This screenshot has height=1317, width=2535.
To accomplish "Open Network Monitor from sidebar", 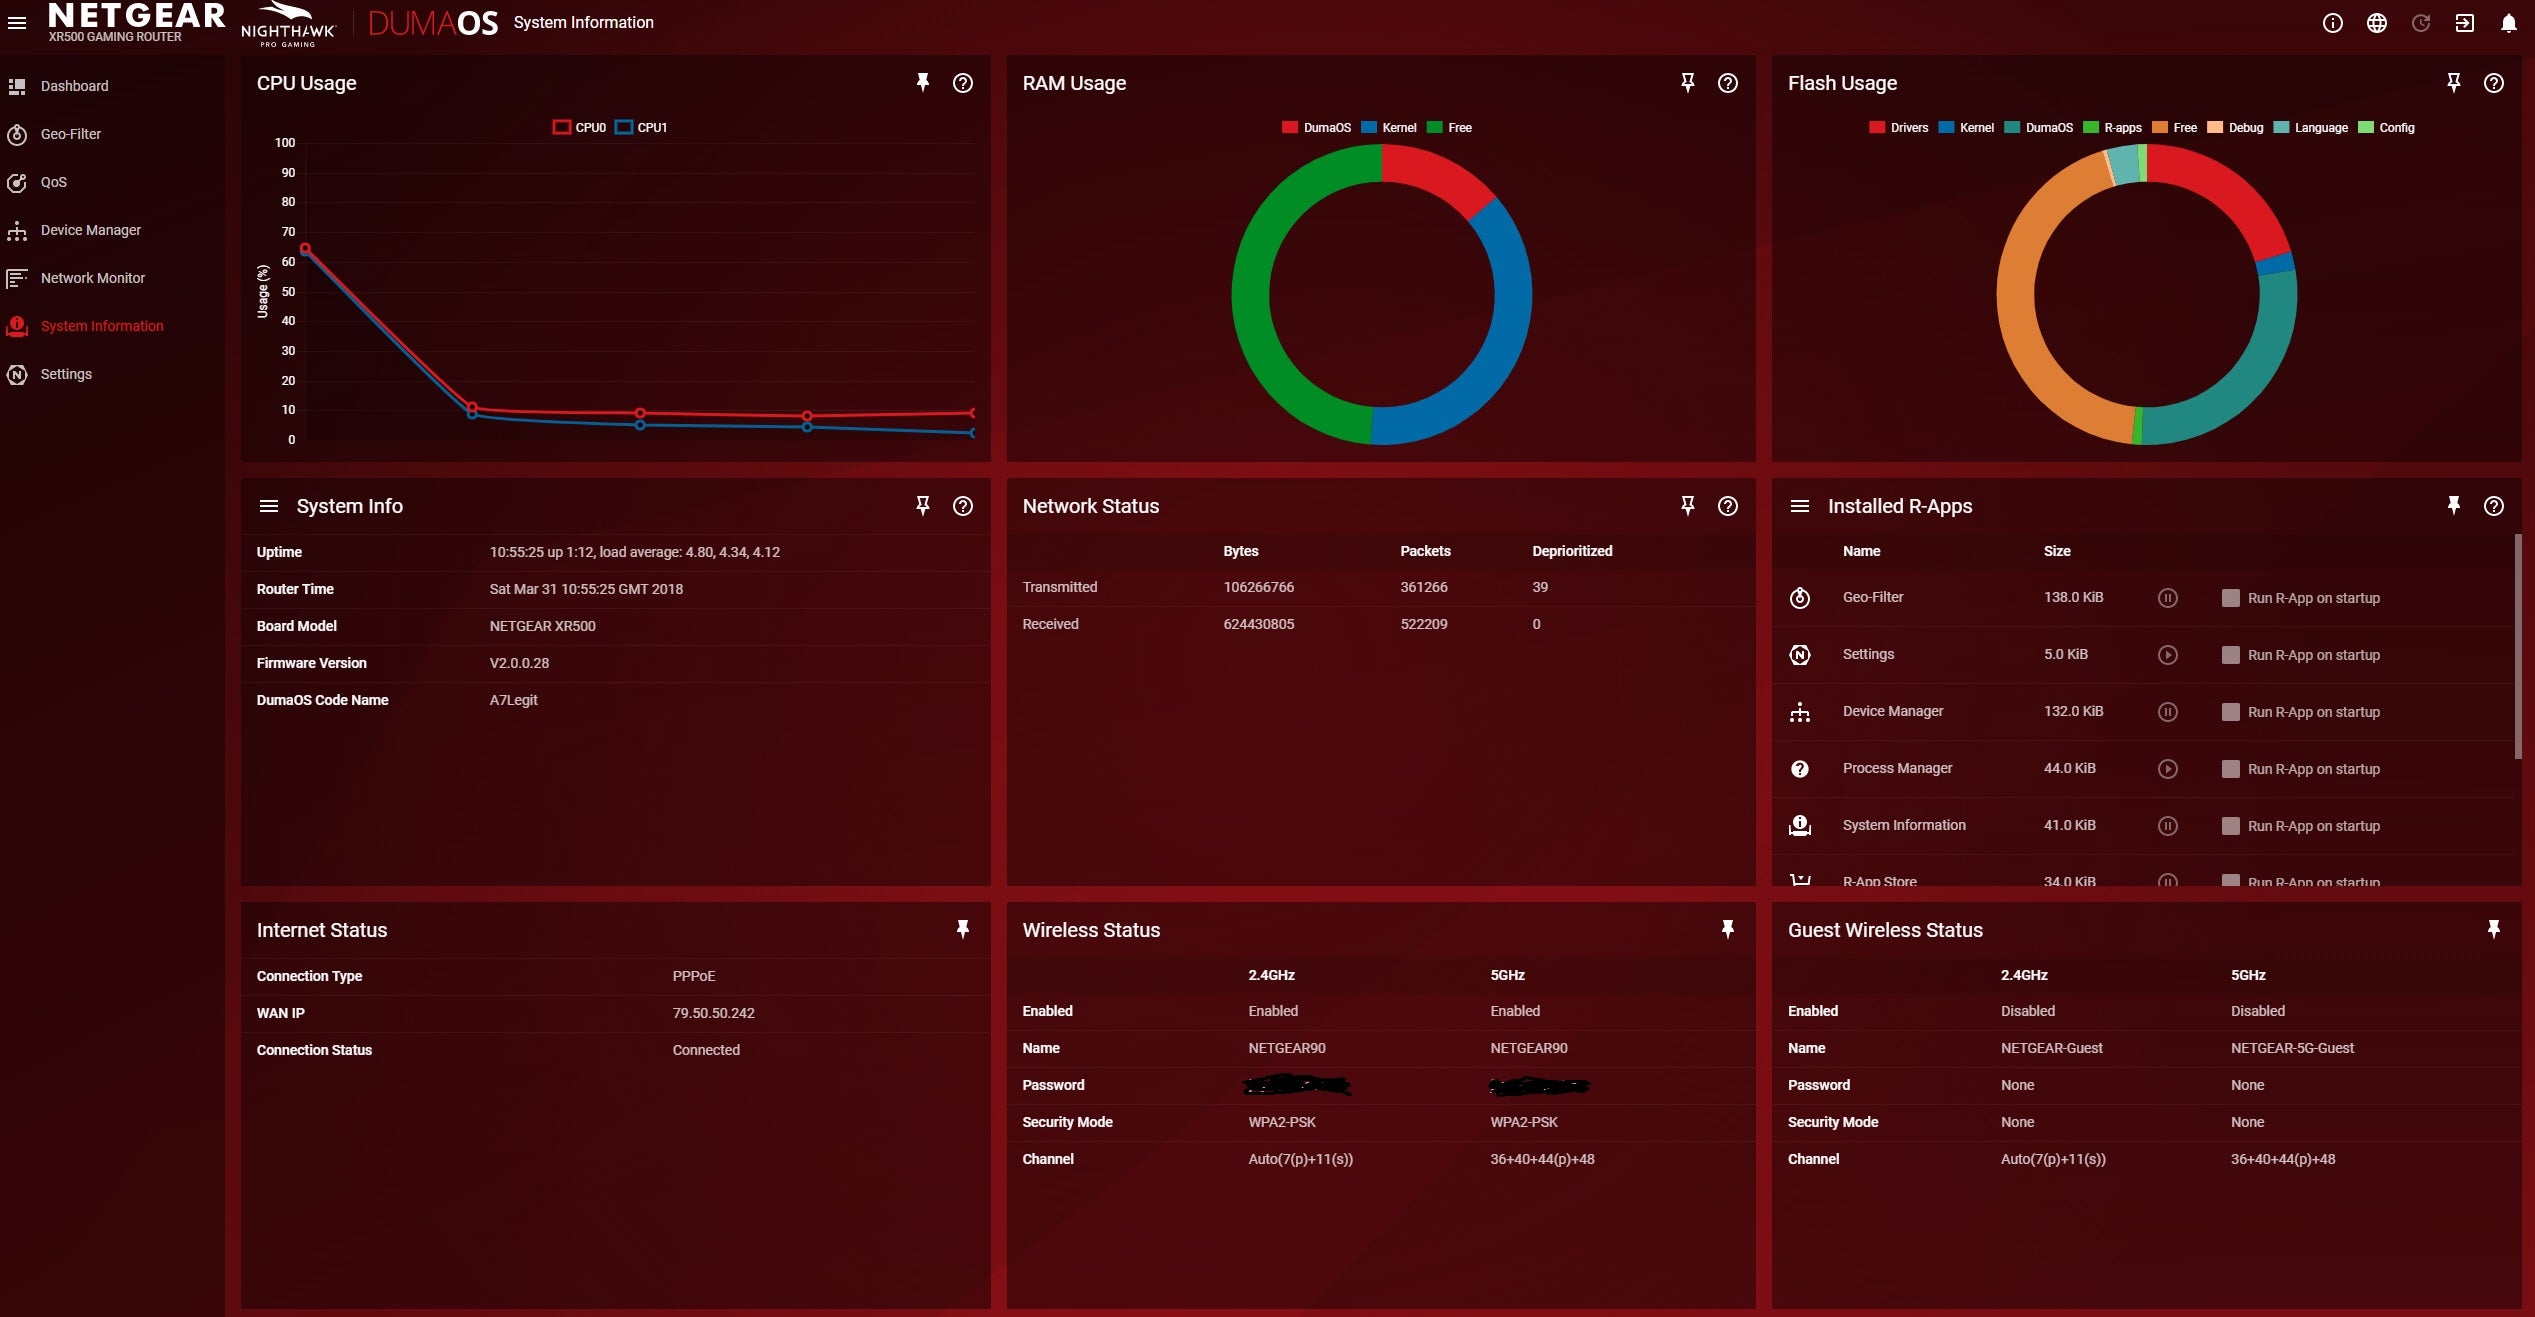I will pyautogui.click(x=92, y=278).
